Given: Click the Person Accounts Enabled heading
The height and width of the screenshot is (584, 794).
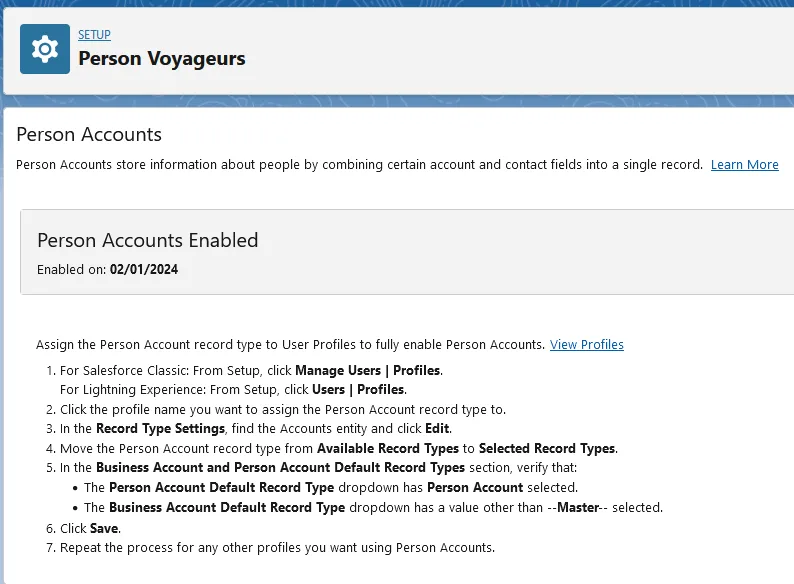Looking at the screenshot, I should pyautogui.click(x=147, y=240).
